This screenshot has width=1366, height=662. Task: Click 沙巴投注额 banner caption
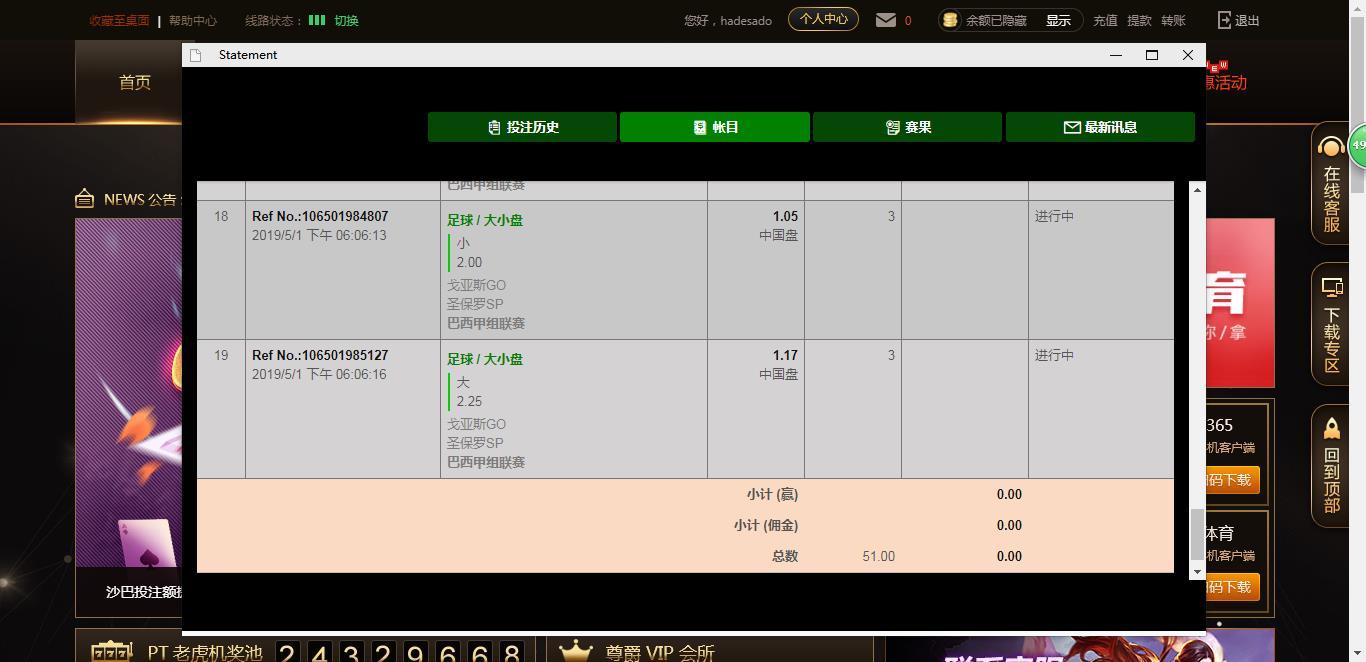144,592
